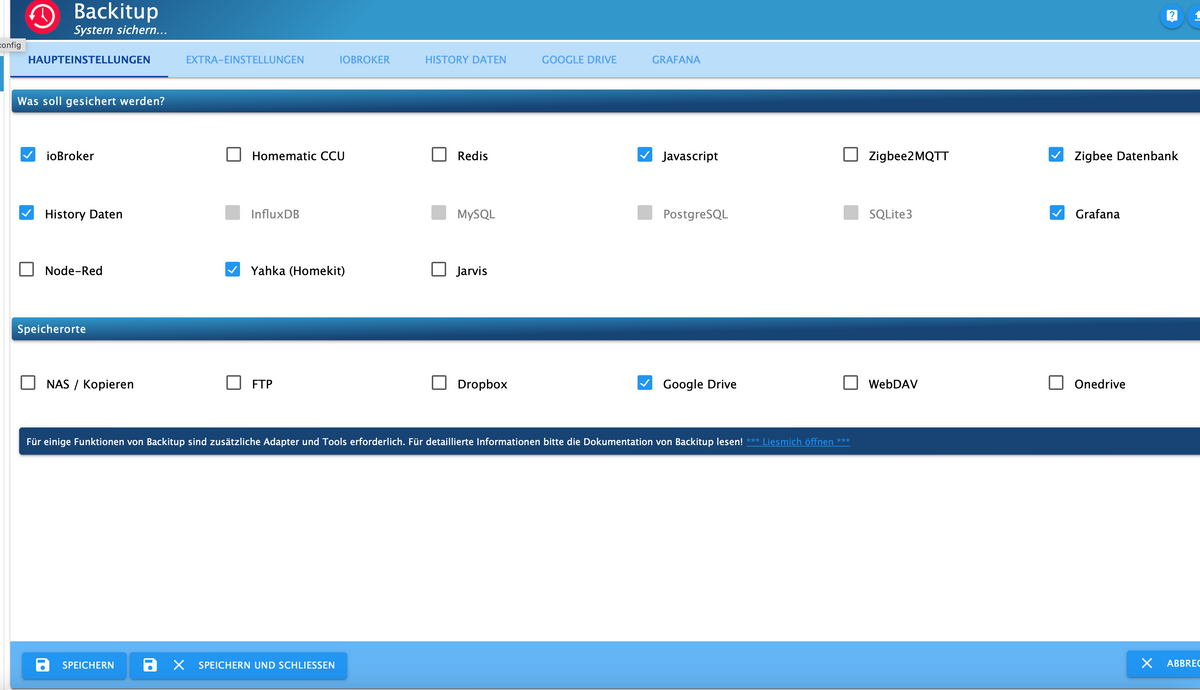Image resolution: width=1200 pixels, height=690 pixels.
Task: Open the help question-mark icon
Action: 1172,17
